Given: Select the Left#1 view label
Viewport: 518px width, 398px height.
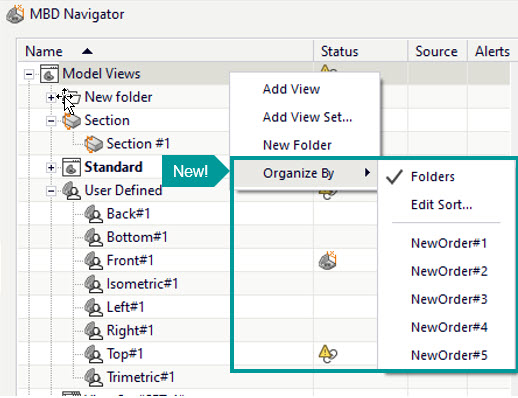Looking at the screenshot, I should point(125,307).
